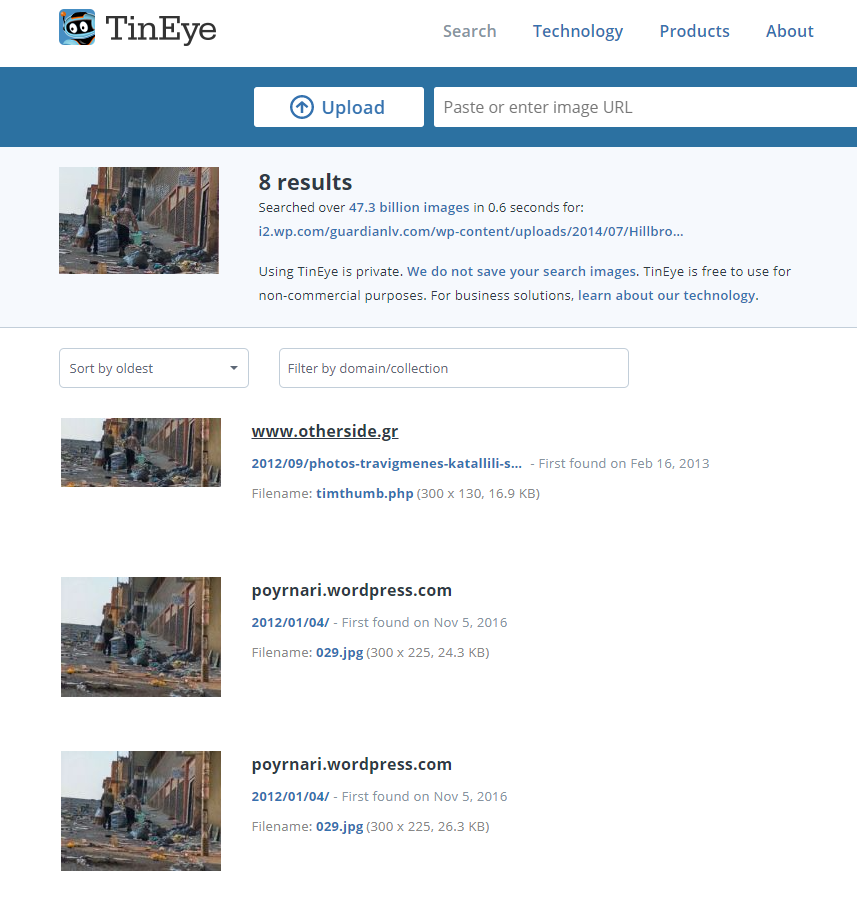Open the About nav item

[x=789, y=31]
